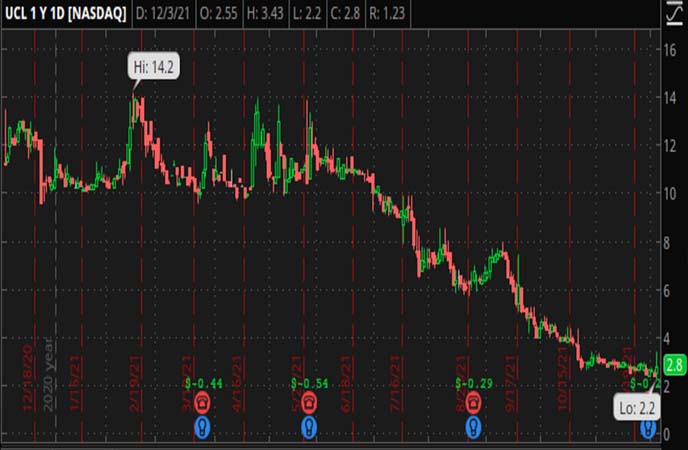Click the blue earnings lightbulb below $-0.44
The height and width of the screenshot is (450, 688).
(202, 427)
